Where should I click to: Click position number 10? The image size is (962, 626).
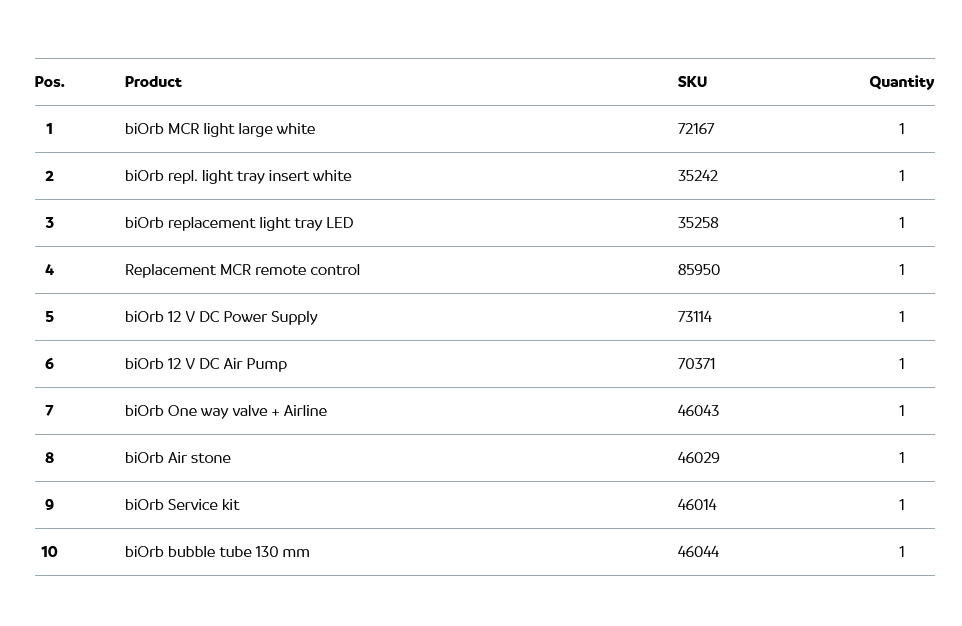(49, 552)
